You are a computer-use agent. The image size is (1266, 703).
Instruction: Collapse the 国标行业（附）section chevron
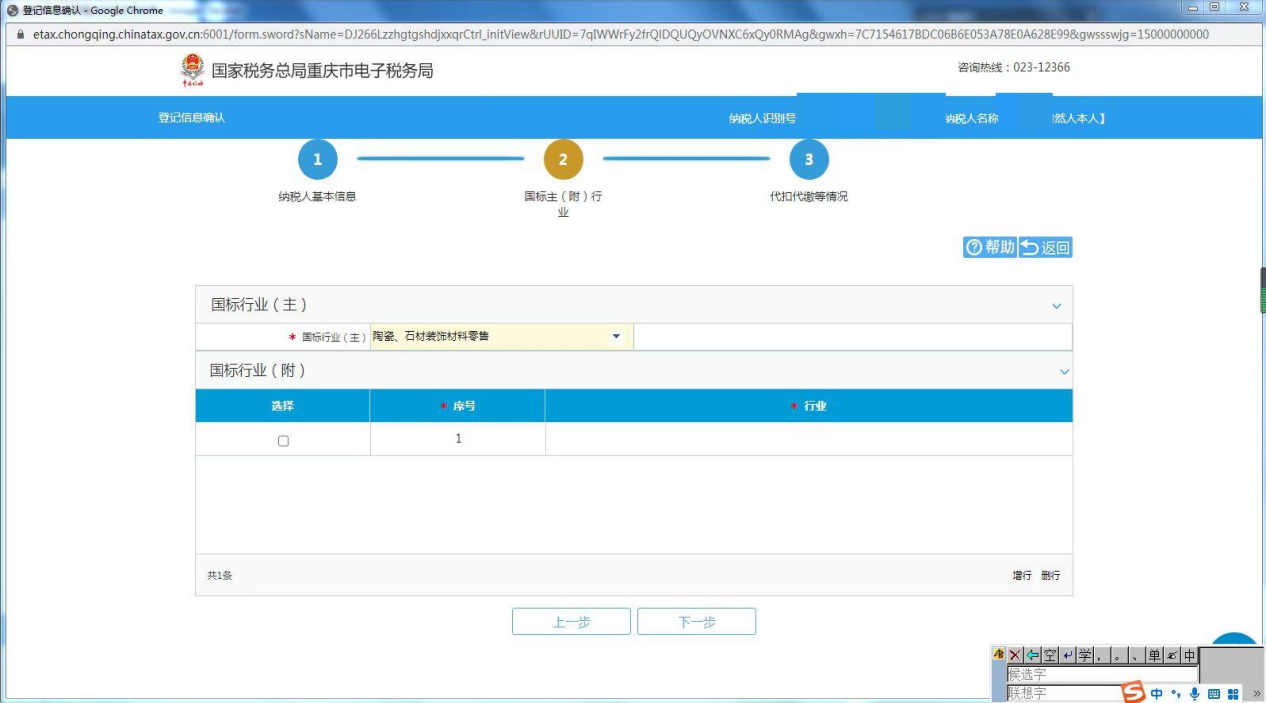(x=1064, y=371)
